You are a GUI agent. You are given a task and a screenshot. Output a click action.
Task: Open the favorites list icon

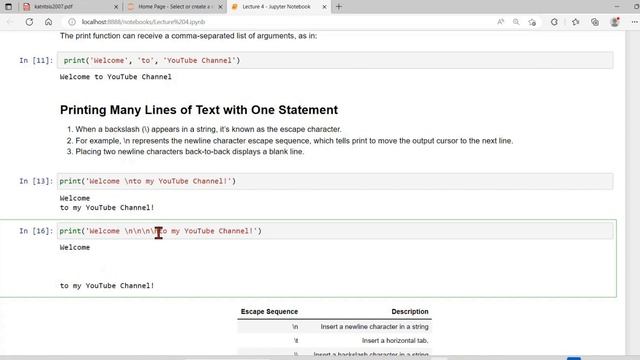[576, 22]
